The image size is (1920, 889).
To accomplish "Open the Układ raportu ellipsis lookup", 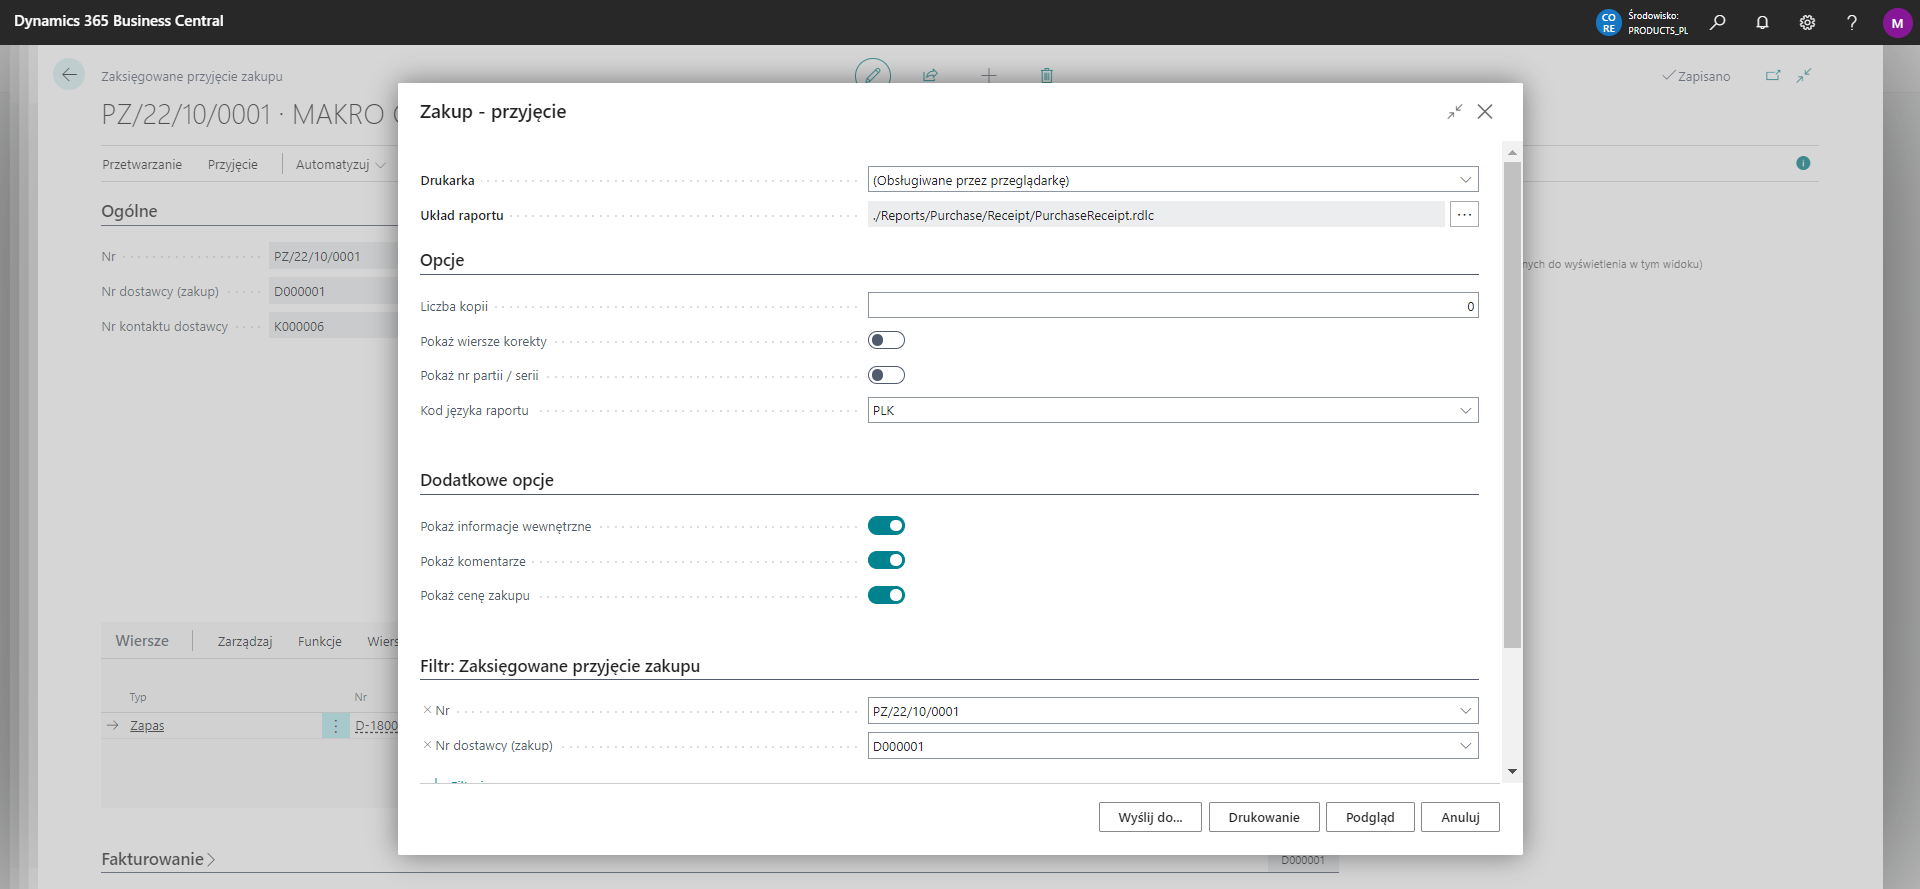I will (1464, 214).
